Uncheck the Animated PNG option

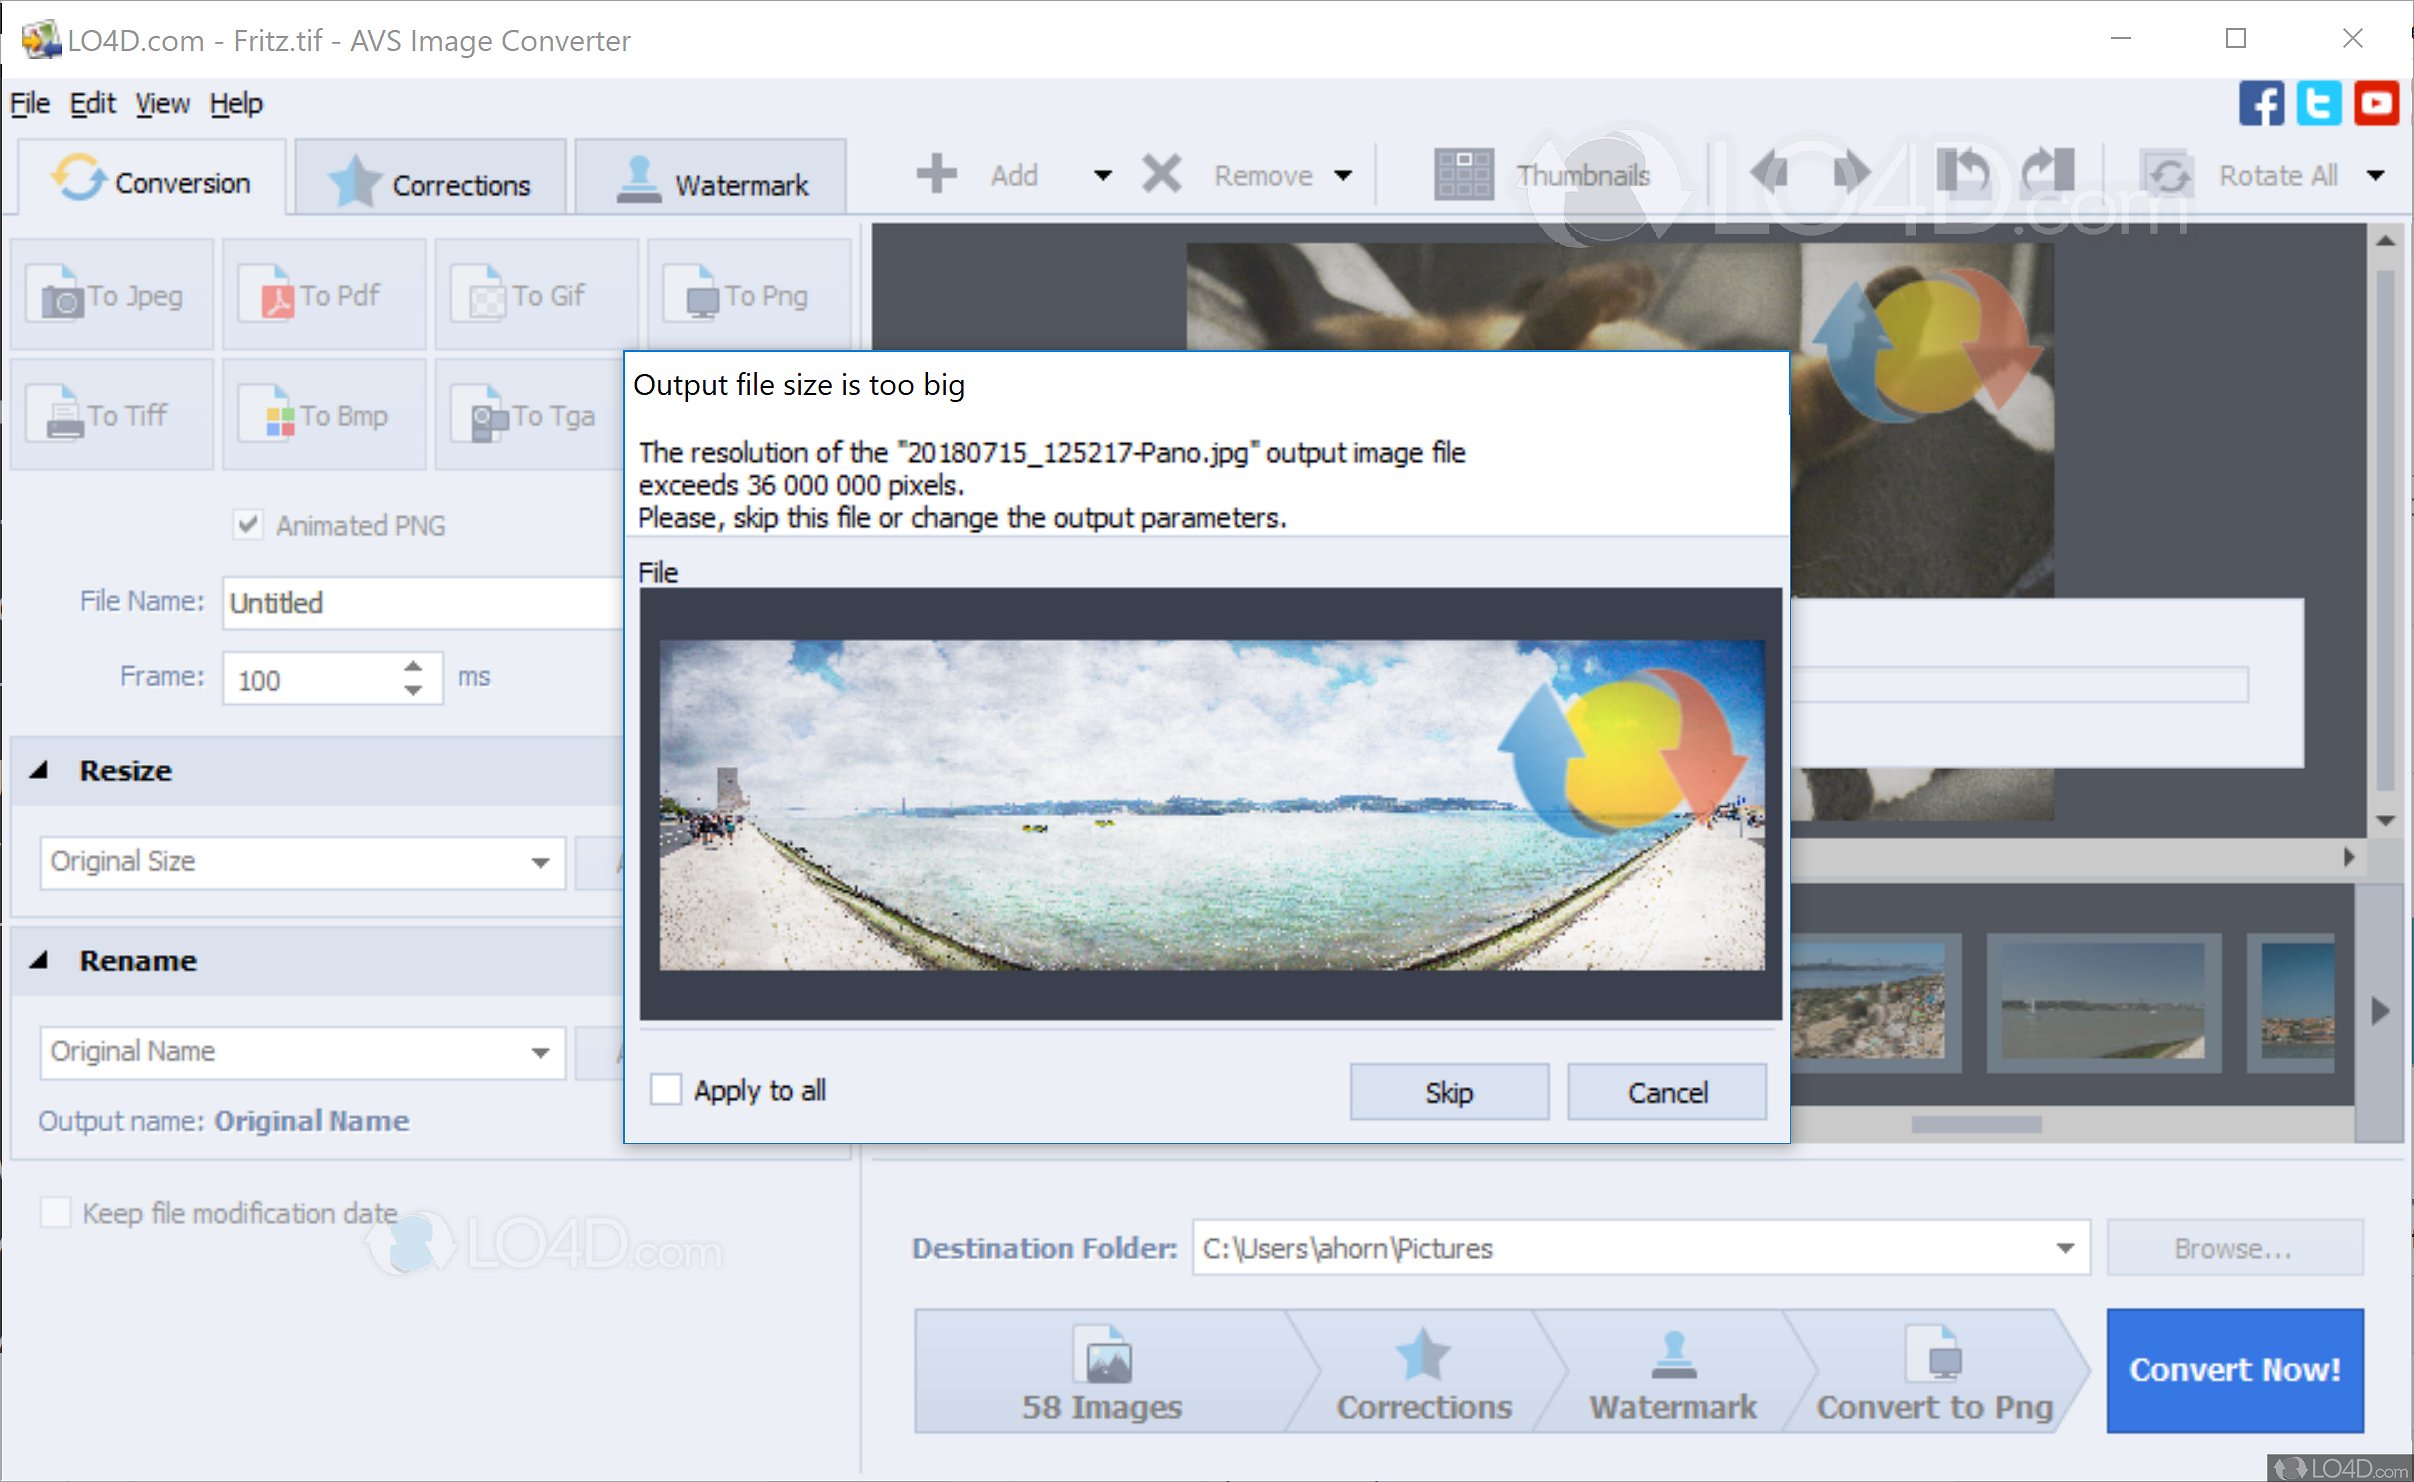coord(249,524)
